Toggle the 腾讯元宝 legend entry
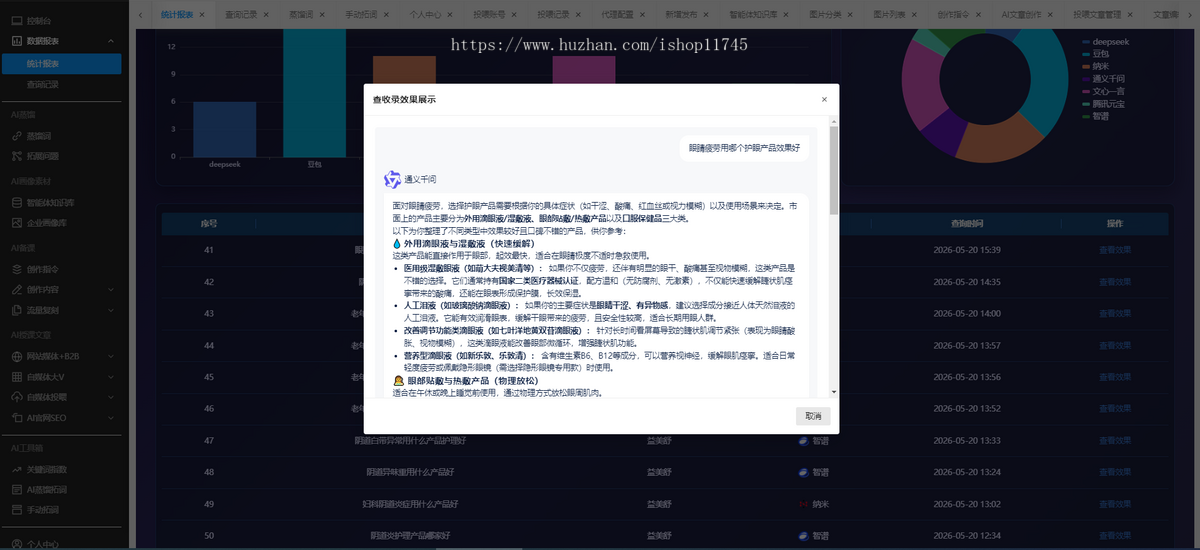1200x550 pixels. click(x=1106, y=103)
